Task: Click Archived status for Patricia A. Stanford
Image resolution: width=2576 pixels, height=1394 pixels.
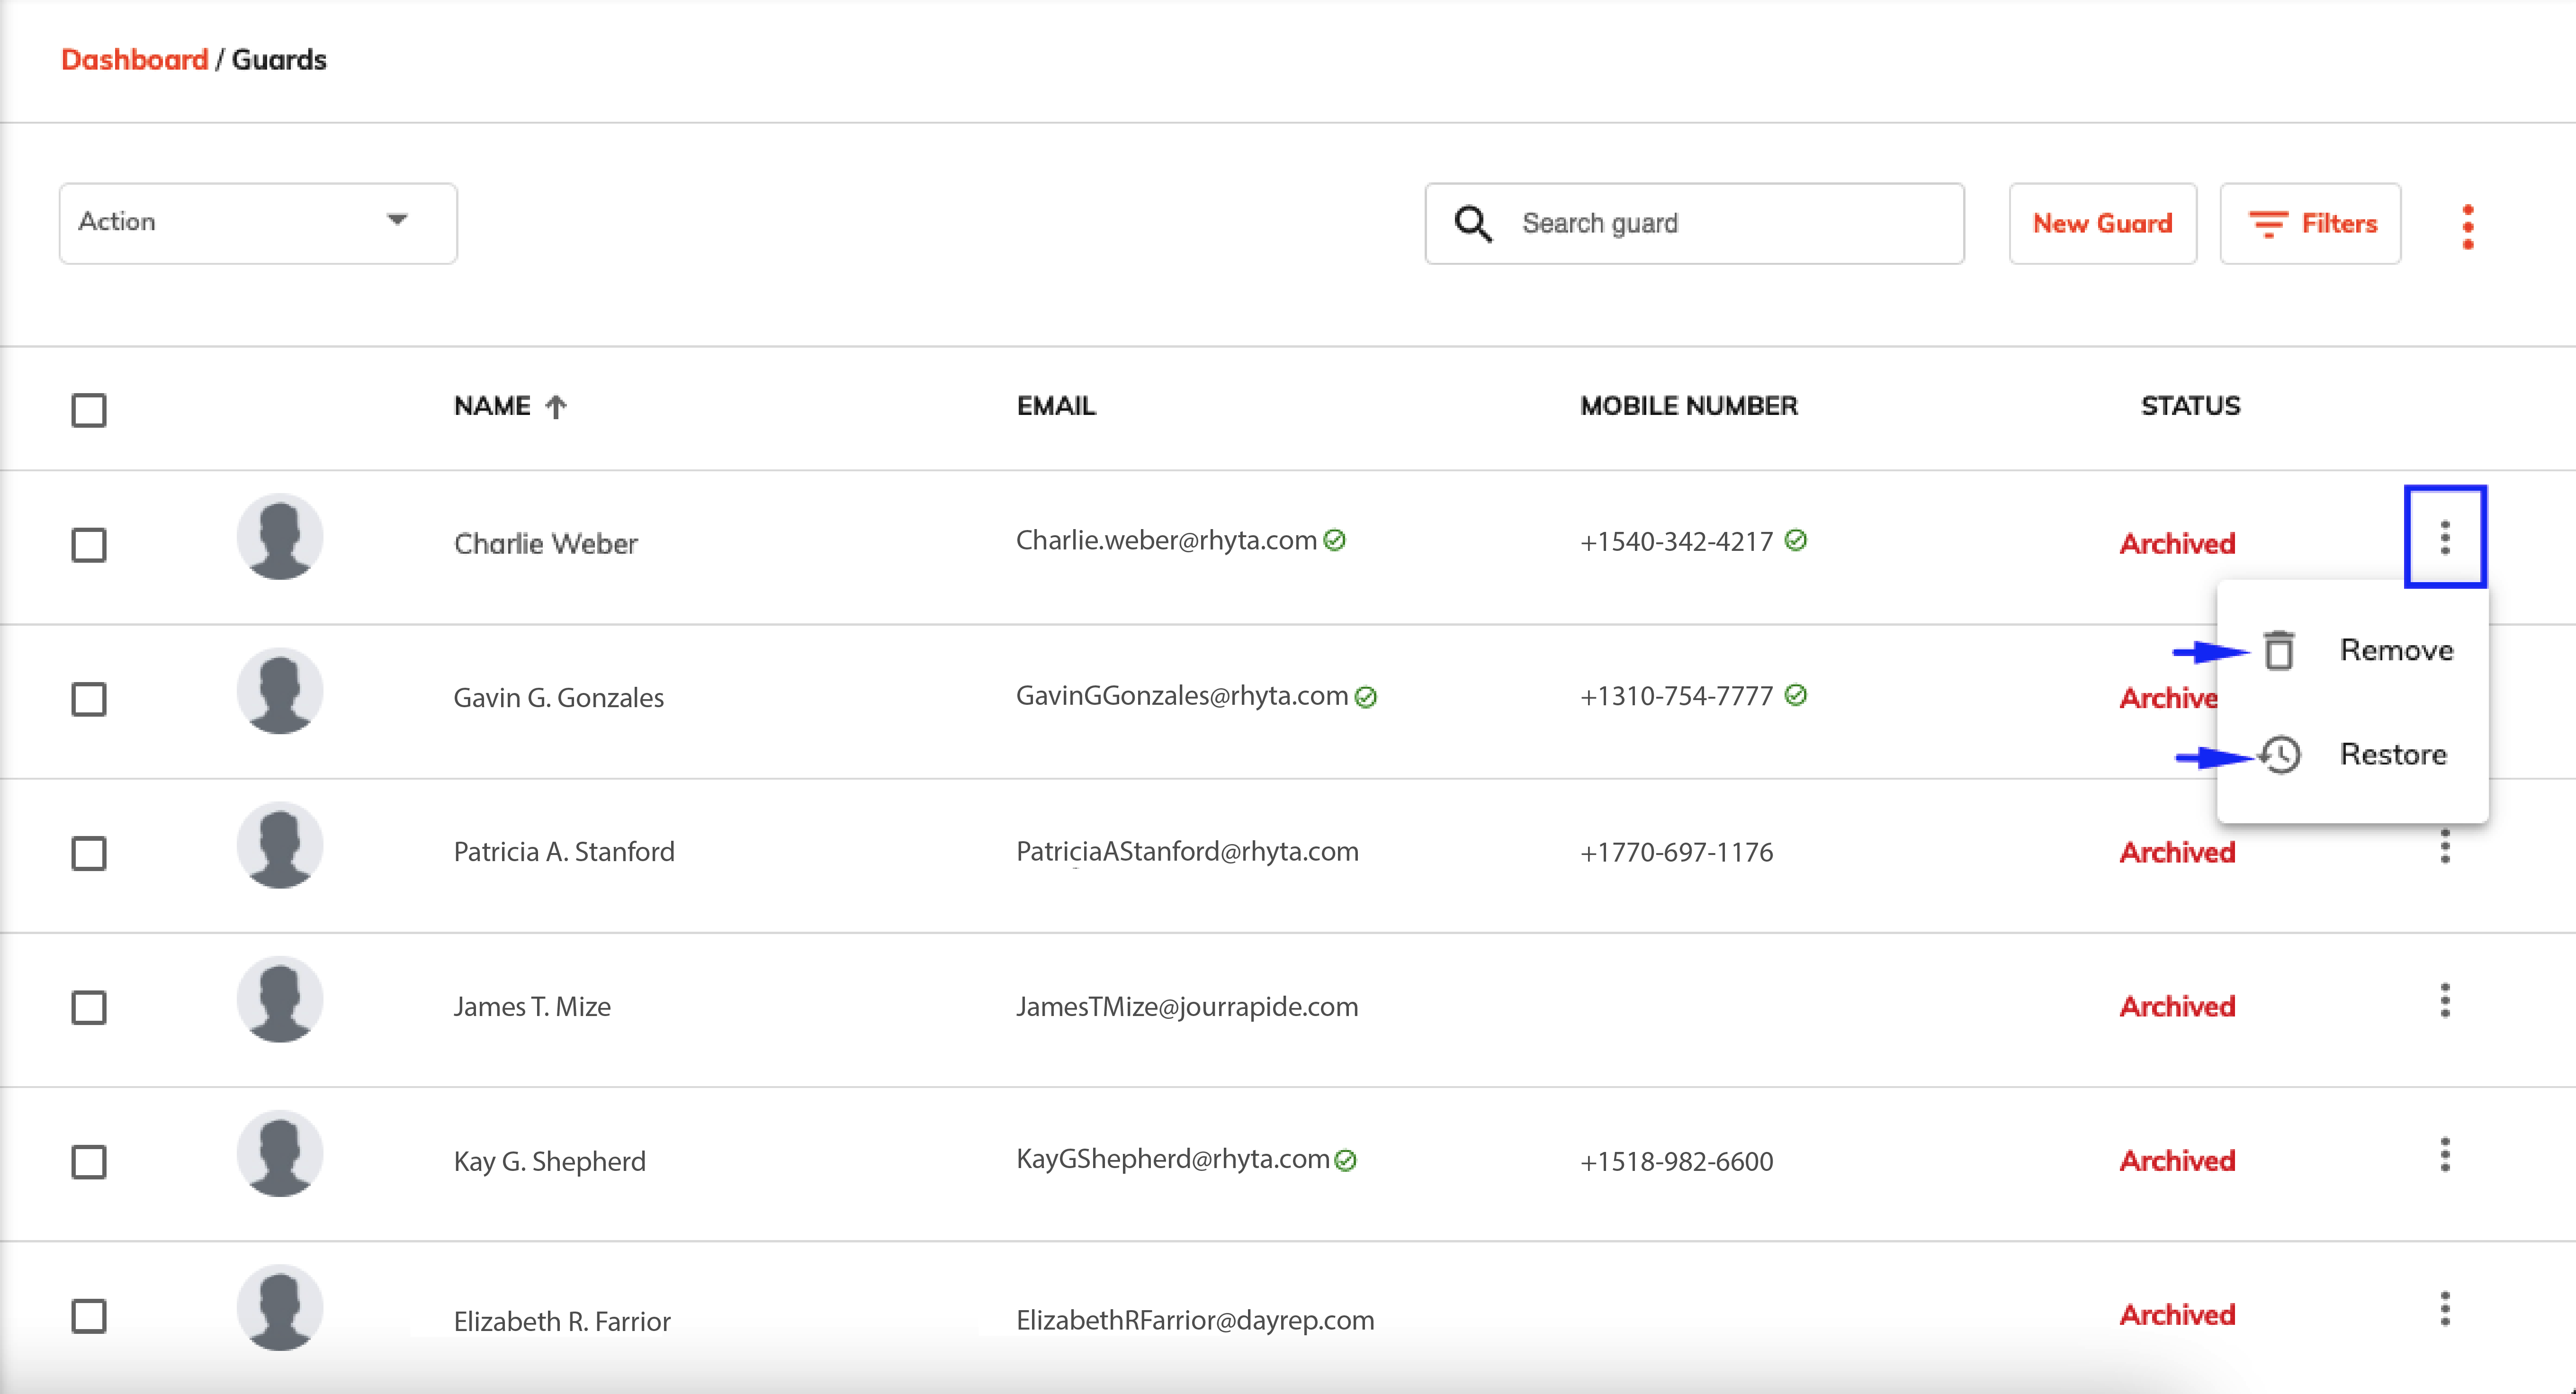Action: pos(2177,852)
